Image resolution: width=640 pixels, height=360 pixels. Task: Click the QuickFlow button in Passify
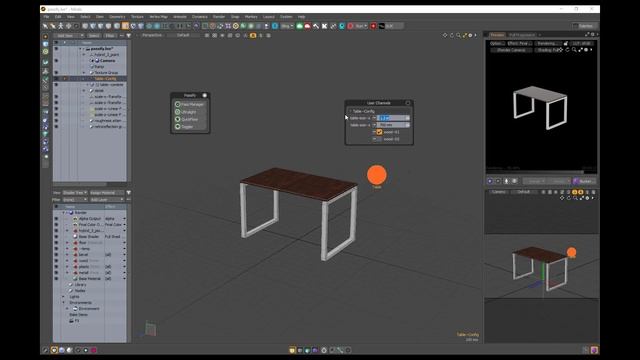(x=189, y=119)
